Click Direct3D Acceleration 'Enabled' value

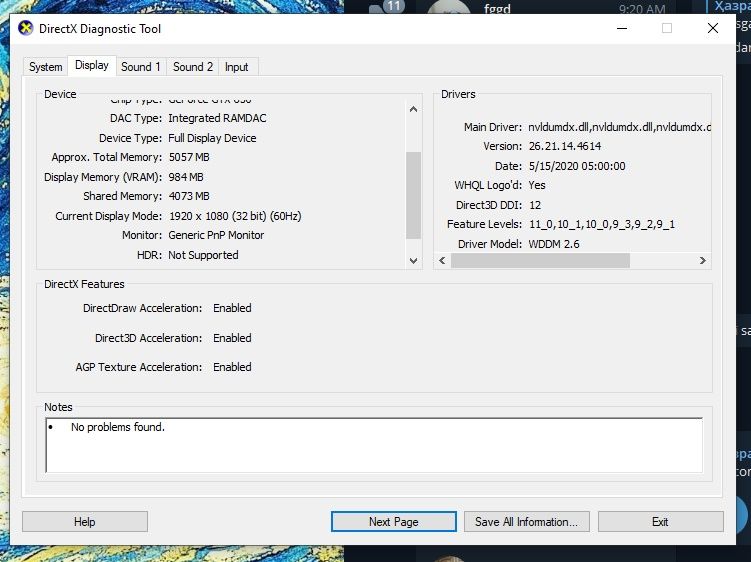point(232,338)
